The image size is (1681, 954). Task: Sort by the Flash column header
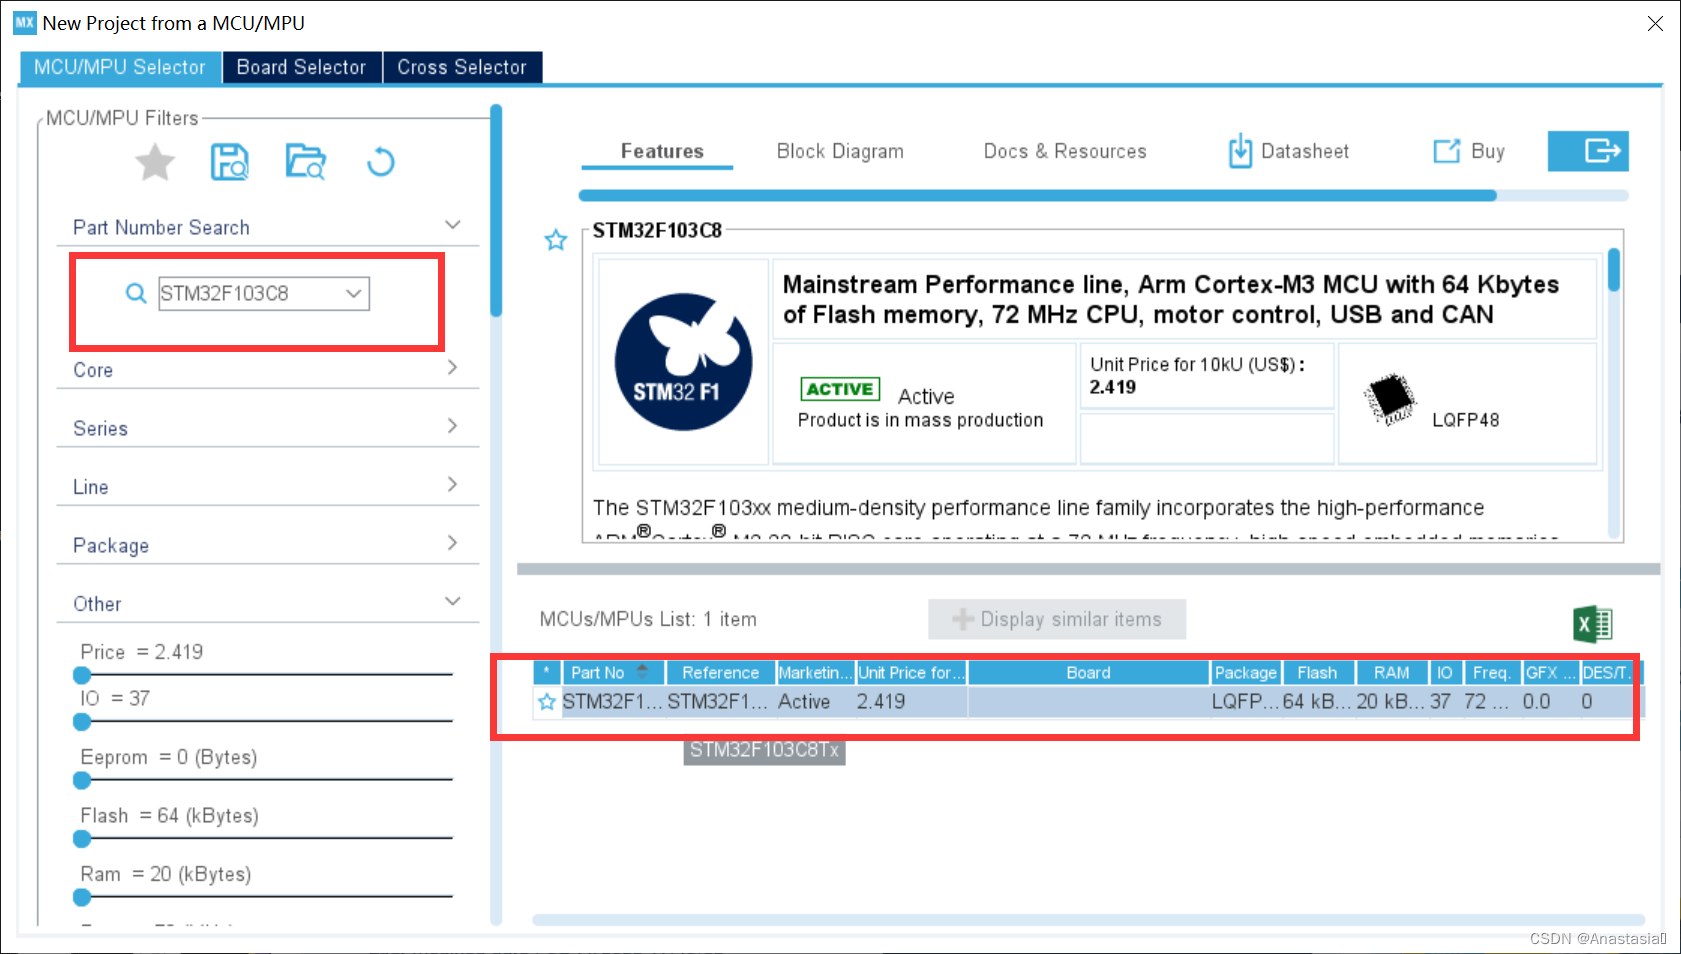[1318, 673]
